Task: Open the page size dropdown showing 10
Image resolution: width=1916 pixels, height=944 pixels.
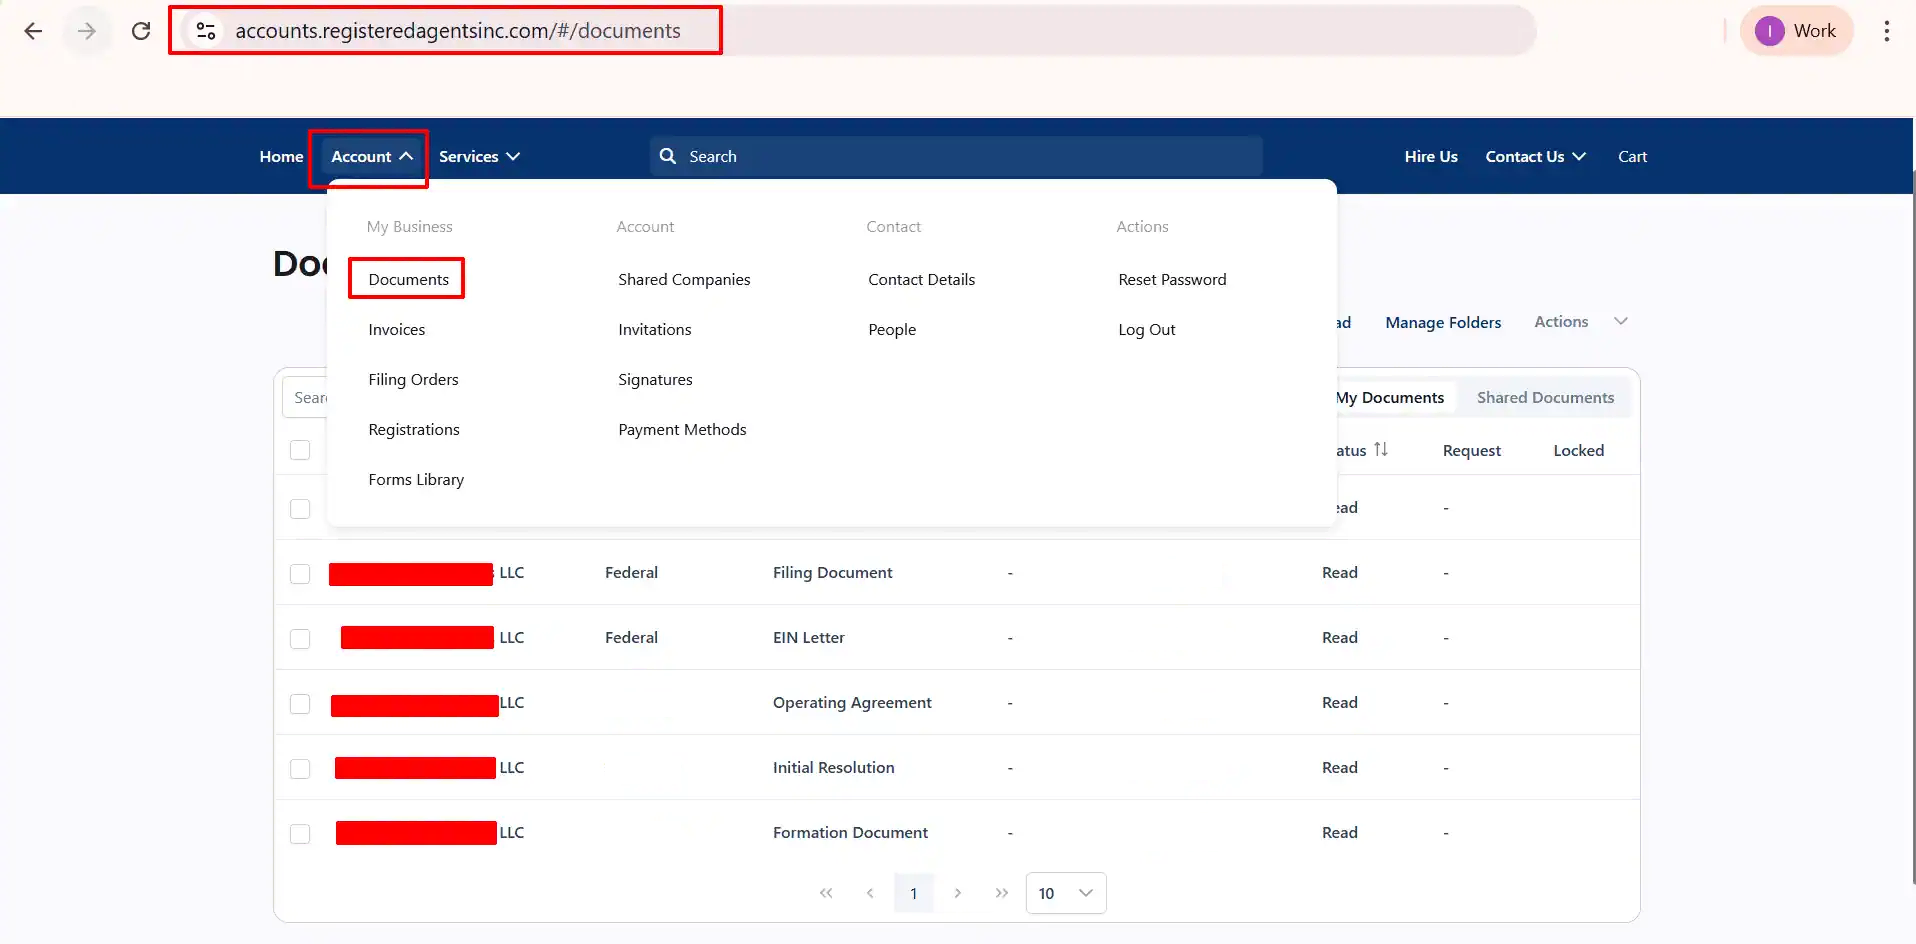Action: 1064,893
